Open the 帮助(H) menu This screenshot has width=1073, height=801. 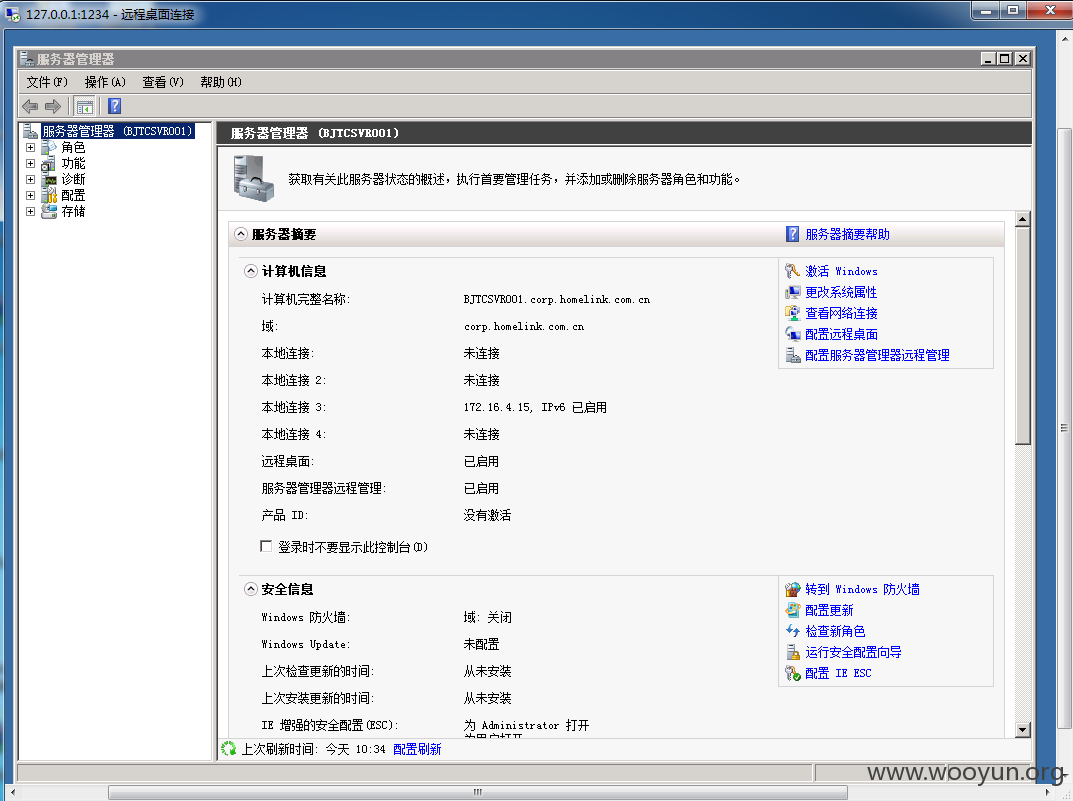pos(220,82)
